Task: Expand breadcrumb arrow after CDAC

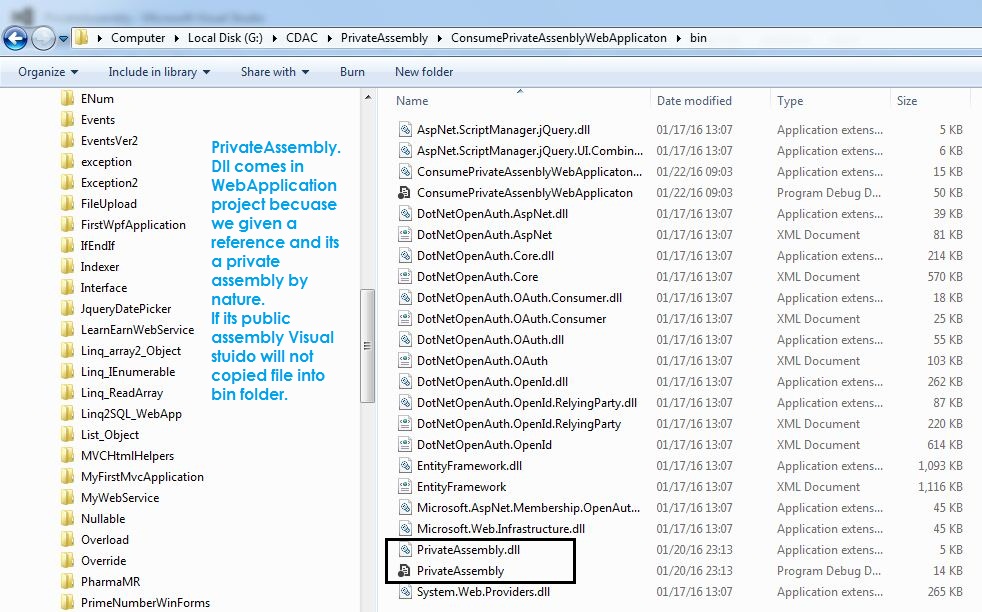Action: (329, 38)
